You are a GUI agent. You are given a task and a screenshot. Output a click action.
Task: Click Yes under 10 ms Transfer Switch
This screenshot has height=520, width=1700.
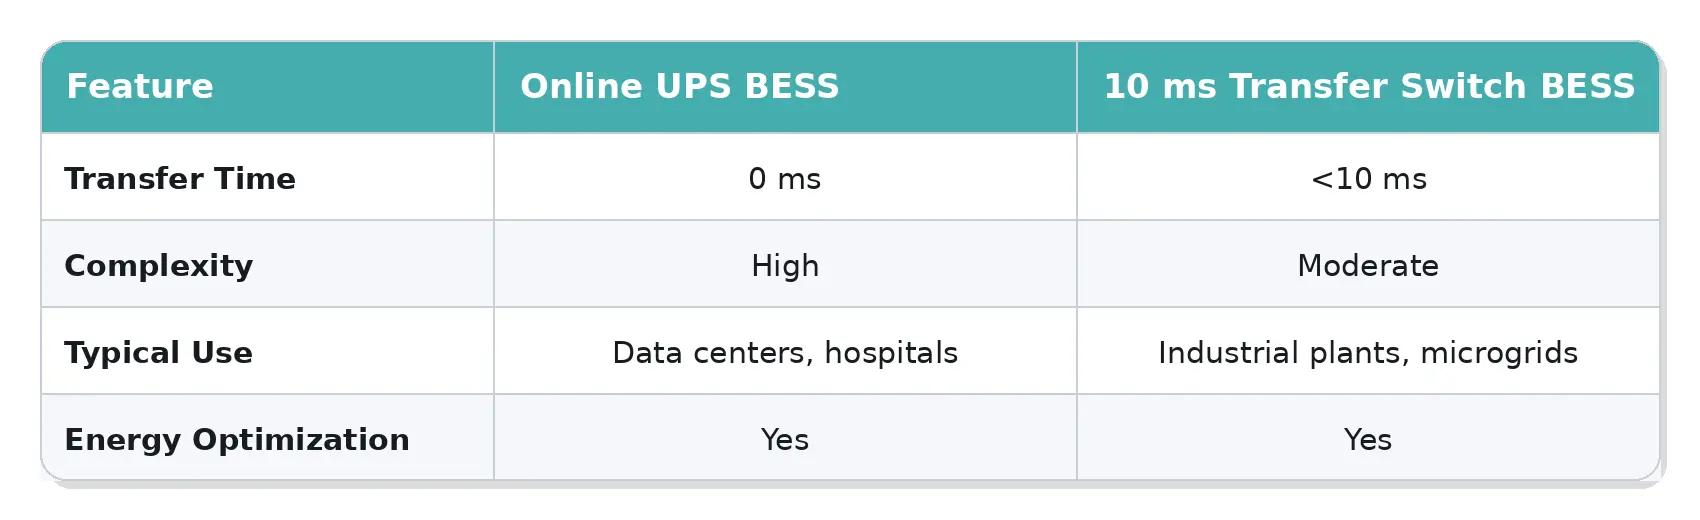(1368, 440)
